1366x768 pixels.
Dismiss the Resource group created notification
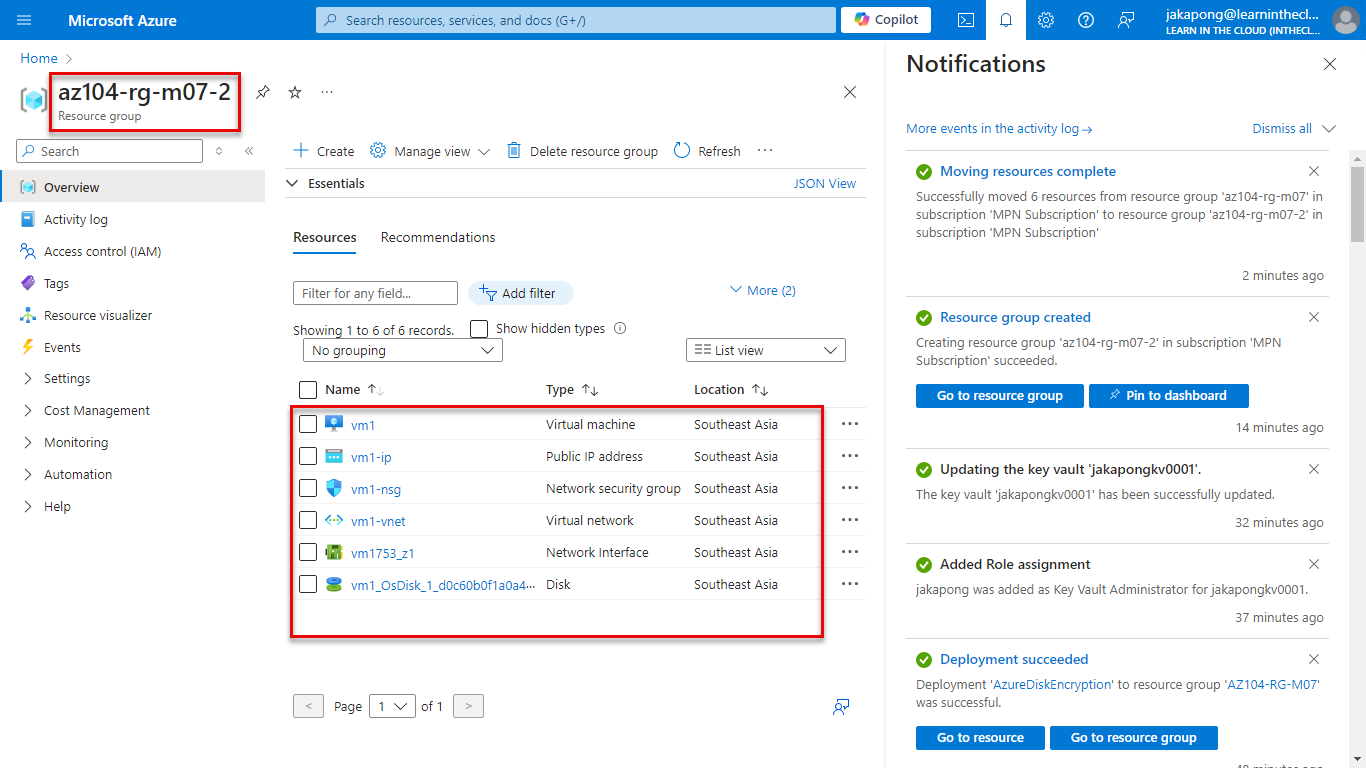(x=1314, y=317)
